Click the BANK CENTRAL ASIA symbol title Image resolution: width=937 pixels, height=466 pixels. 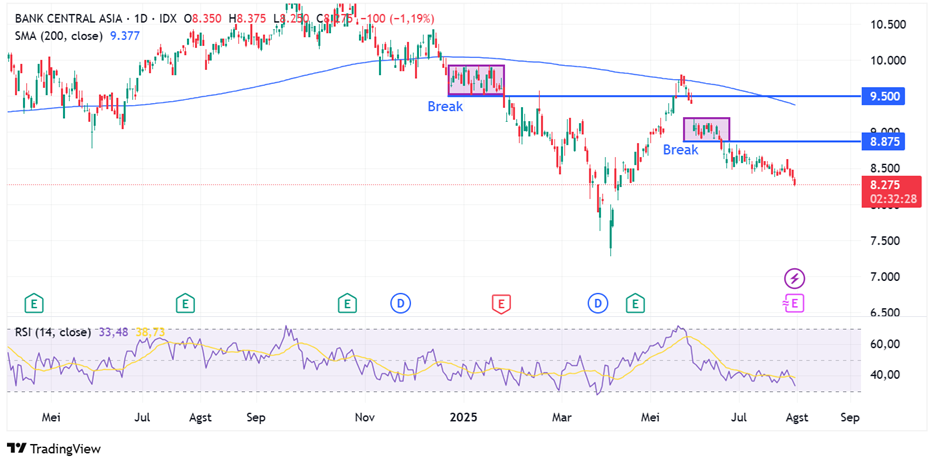tap(70, 19)
